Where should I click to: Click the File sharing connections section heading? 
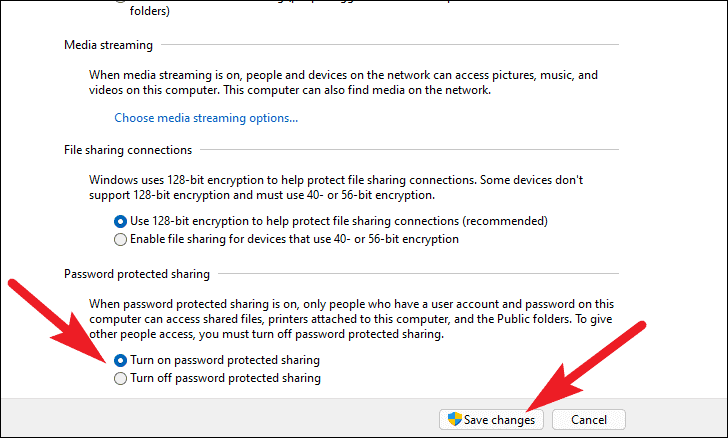128,150
